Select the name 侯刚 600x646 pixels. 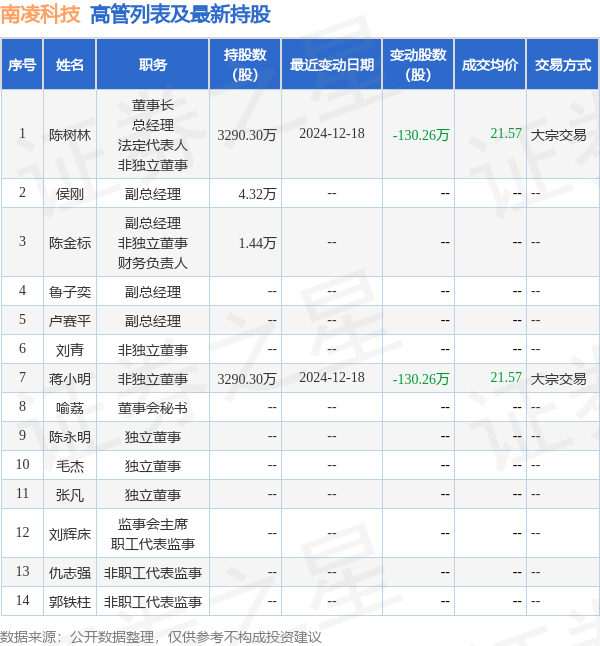(x=70, y=194)
